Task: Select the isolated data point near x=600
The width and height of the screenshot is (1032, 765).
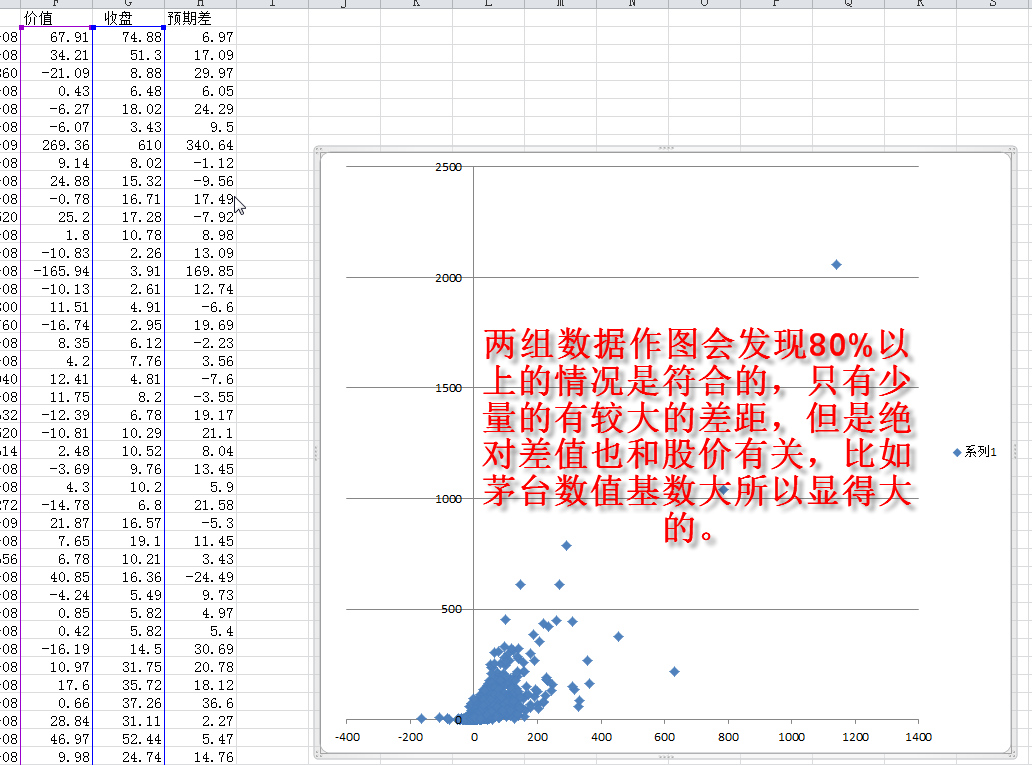Action: tap(674, 671)
